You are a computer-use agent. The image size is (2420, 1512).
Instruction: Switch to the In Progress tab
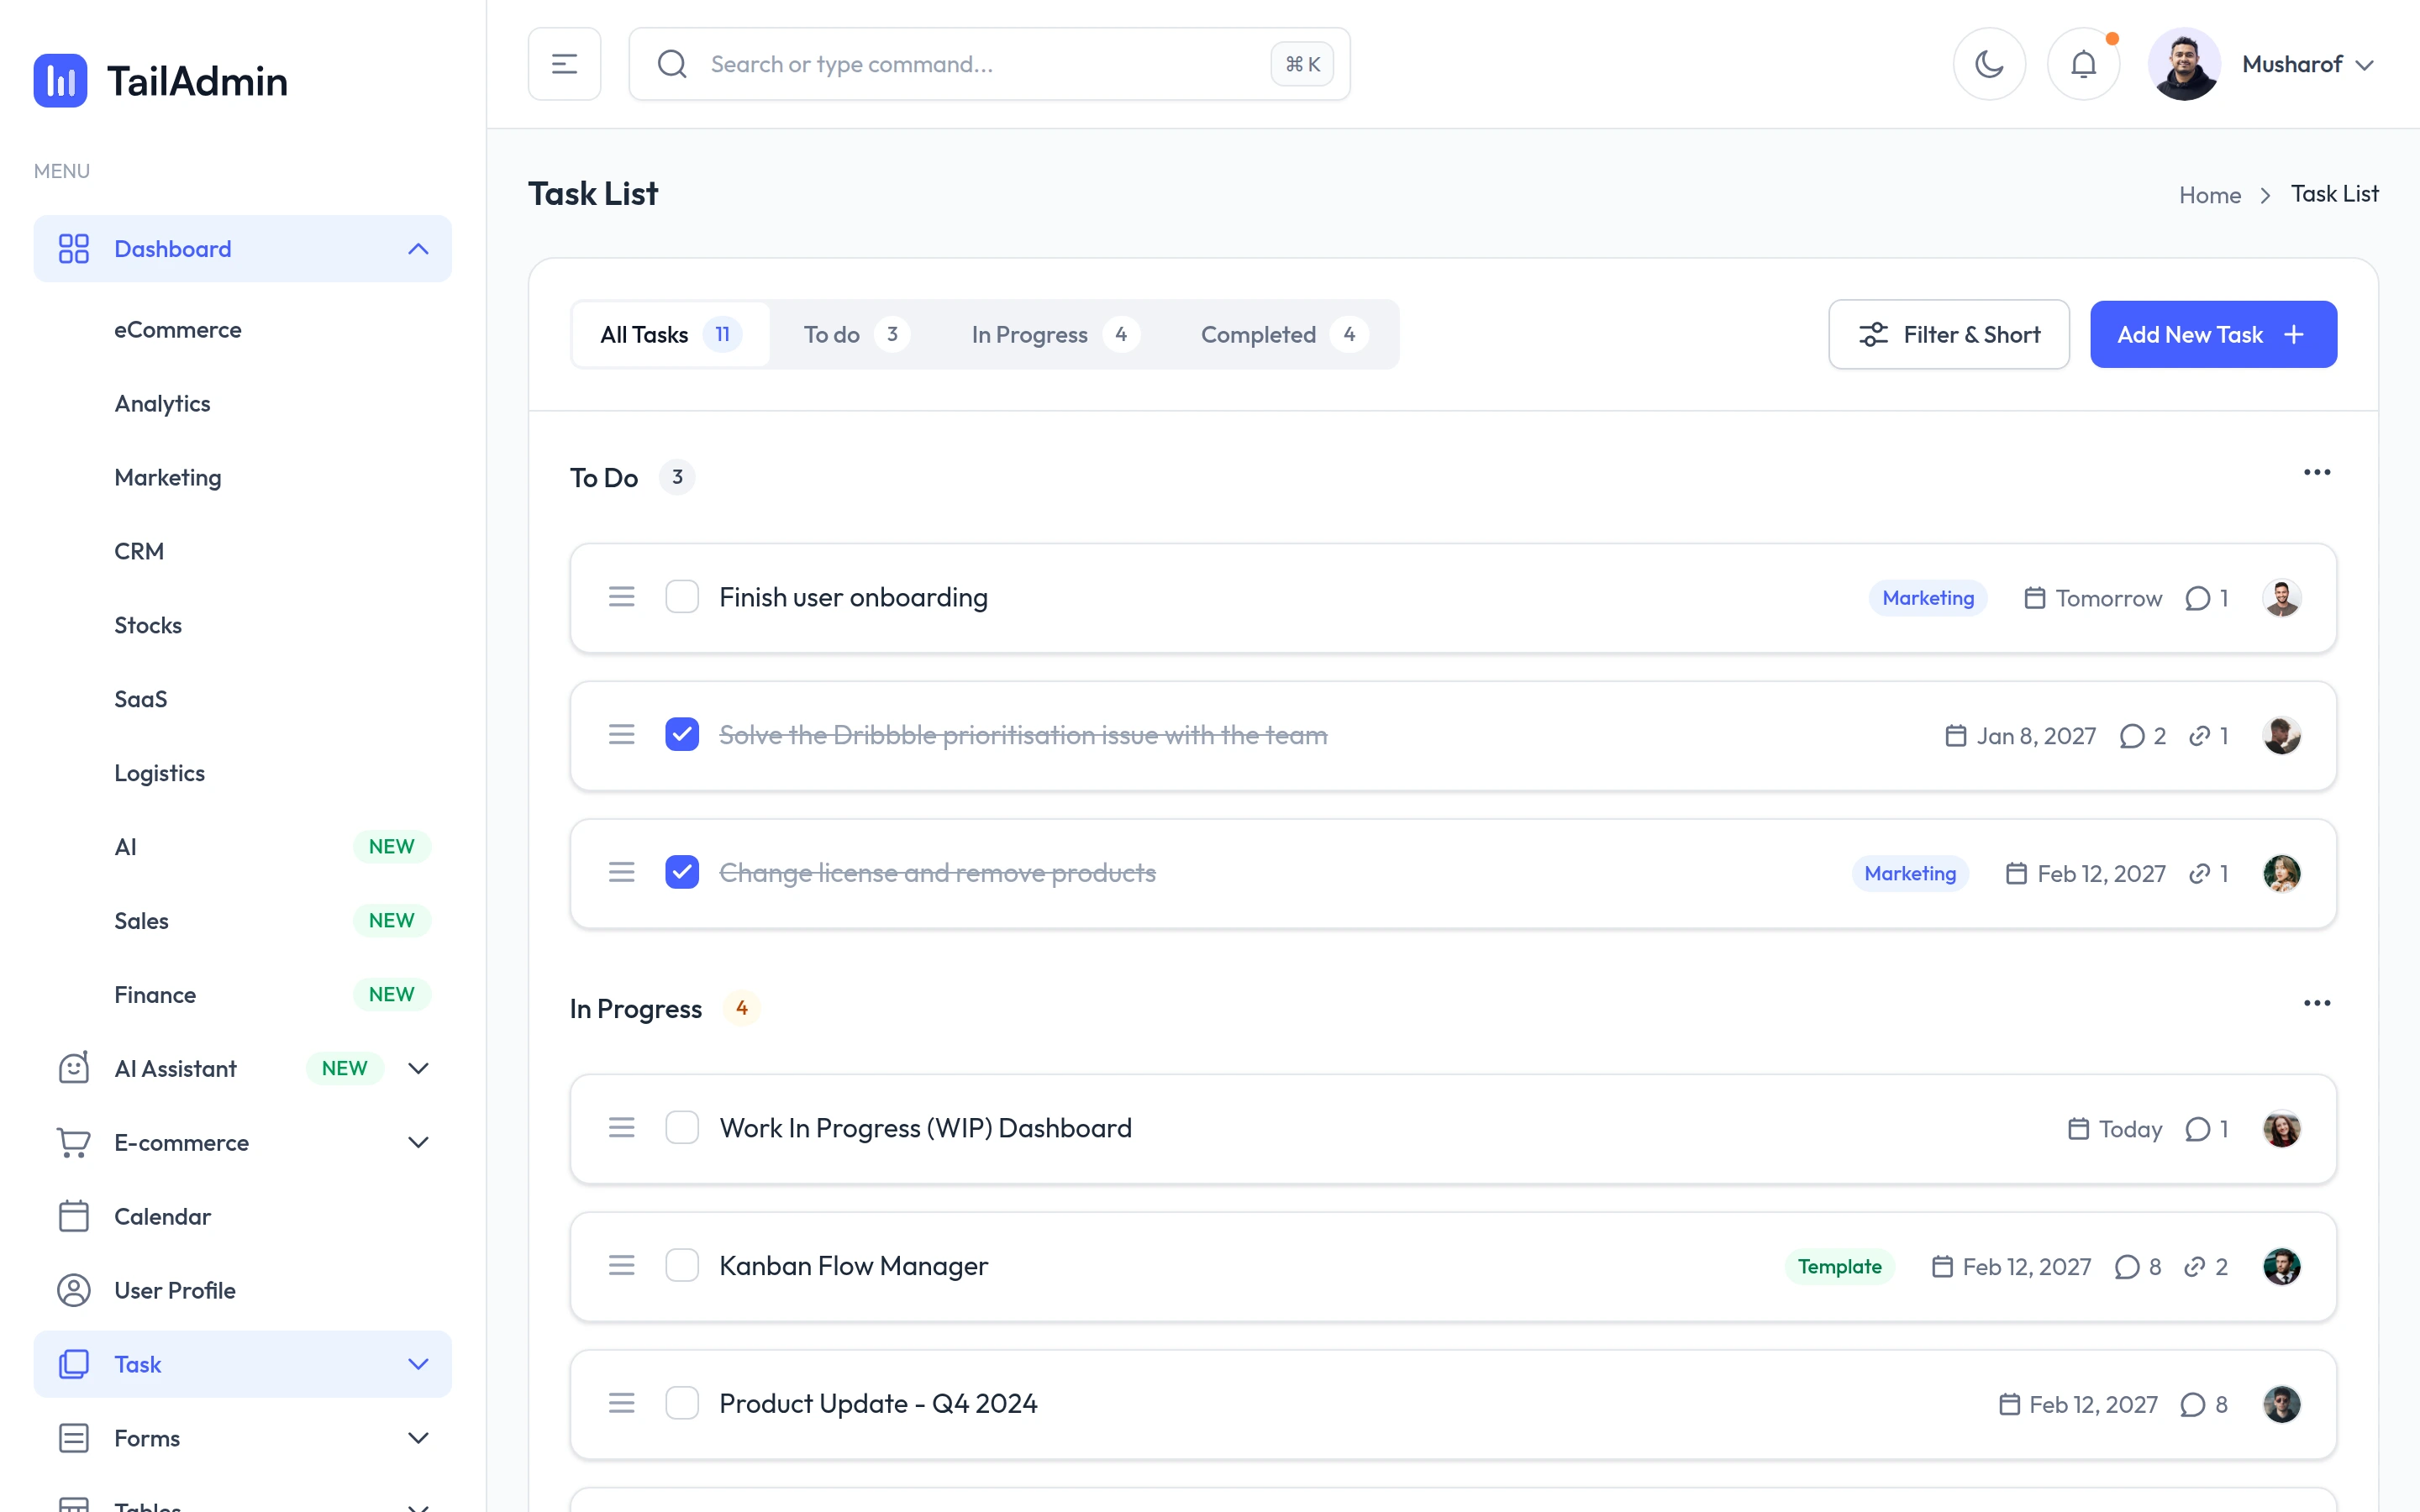[x=1055, y=334]
